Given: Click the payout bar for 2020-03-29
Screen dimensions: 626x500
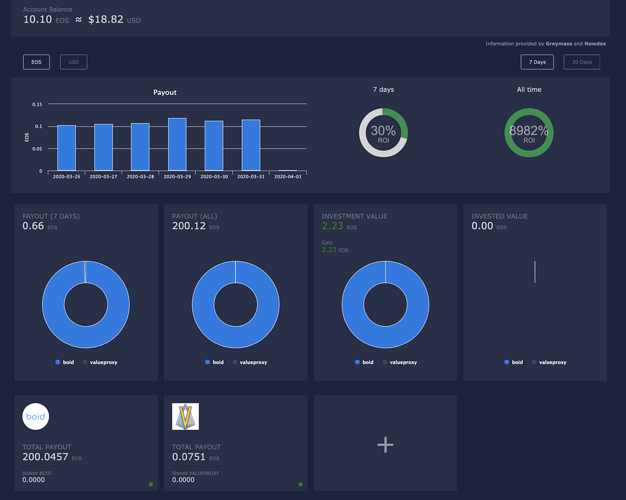Looking at the screenshot, I should [x=177, y=145].
